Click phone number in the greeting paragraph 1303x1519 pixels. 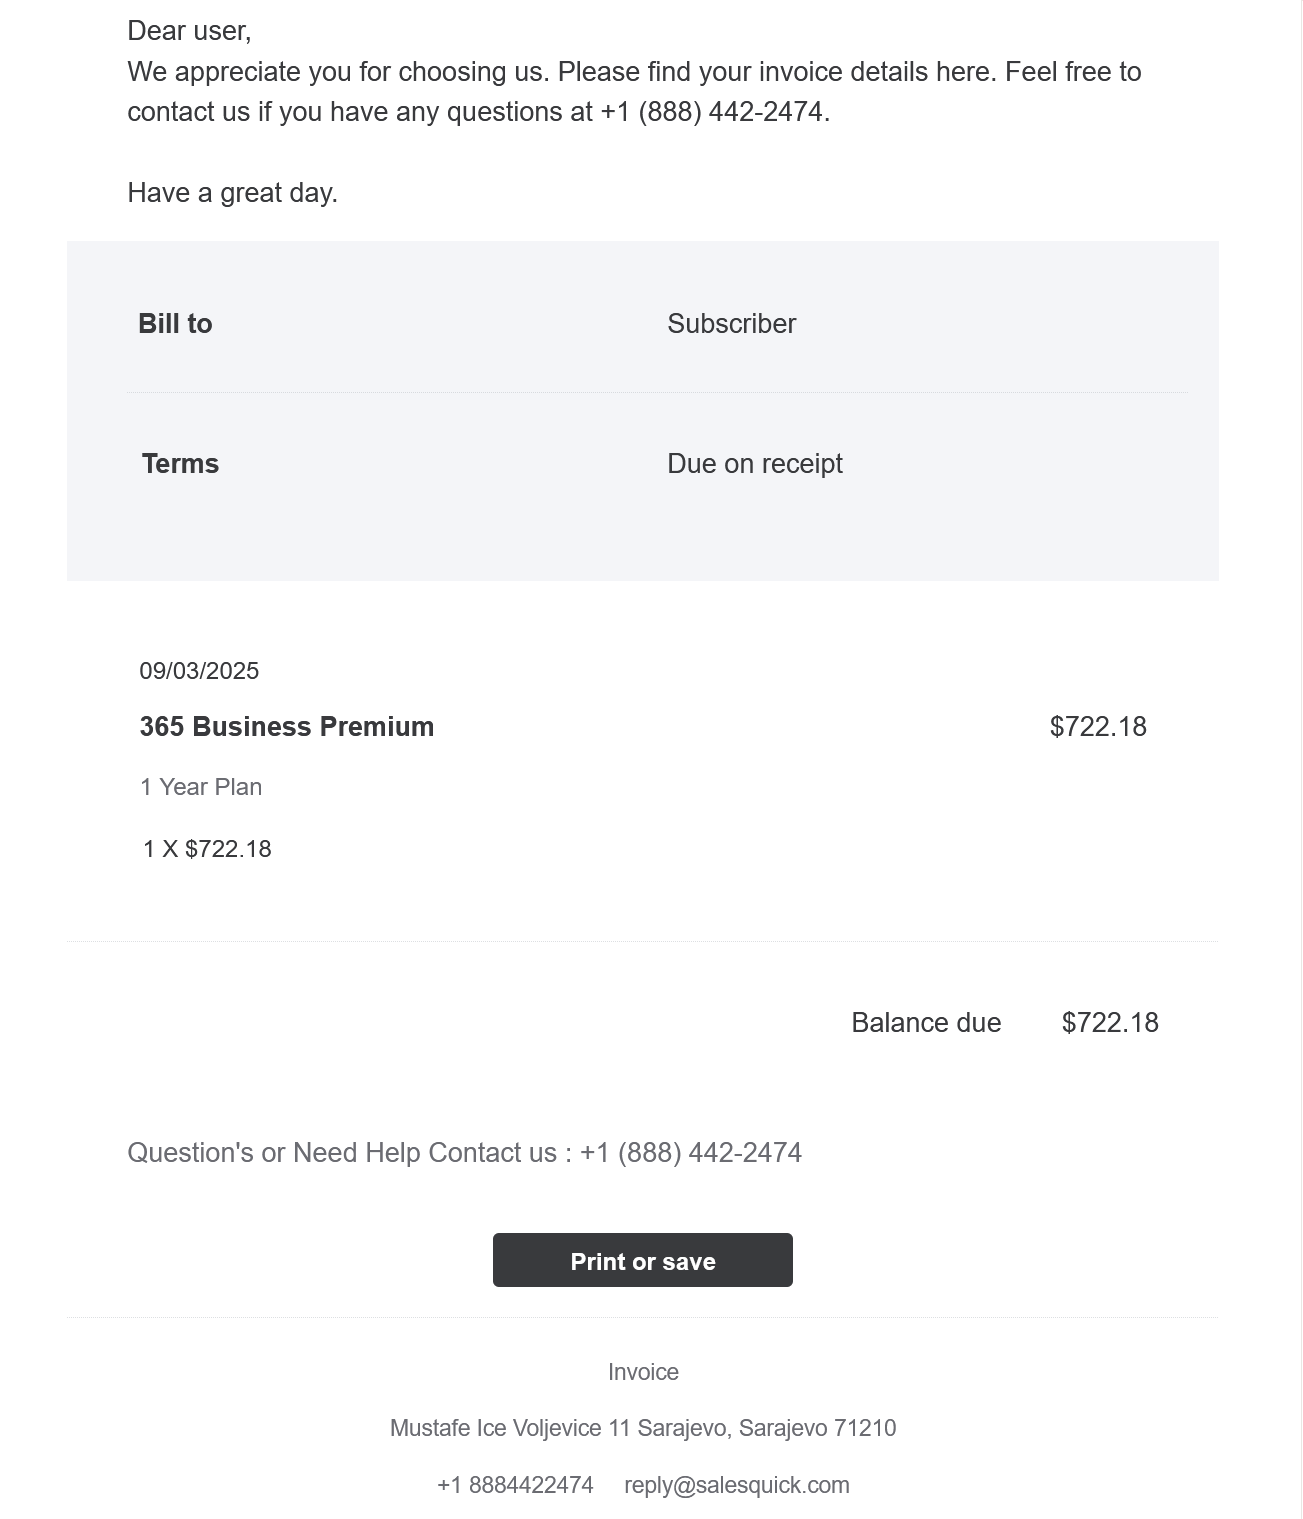point(714,112)
